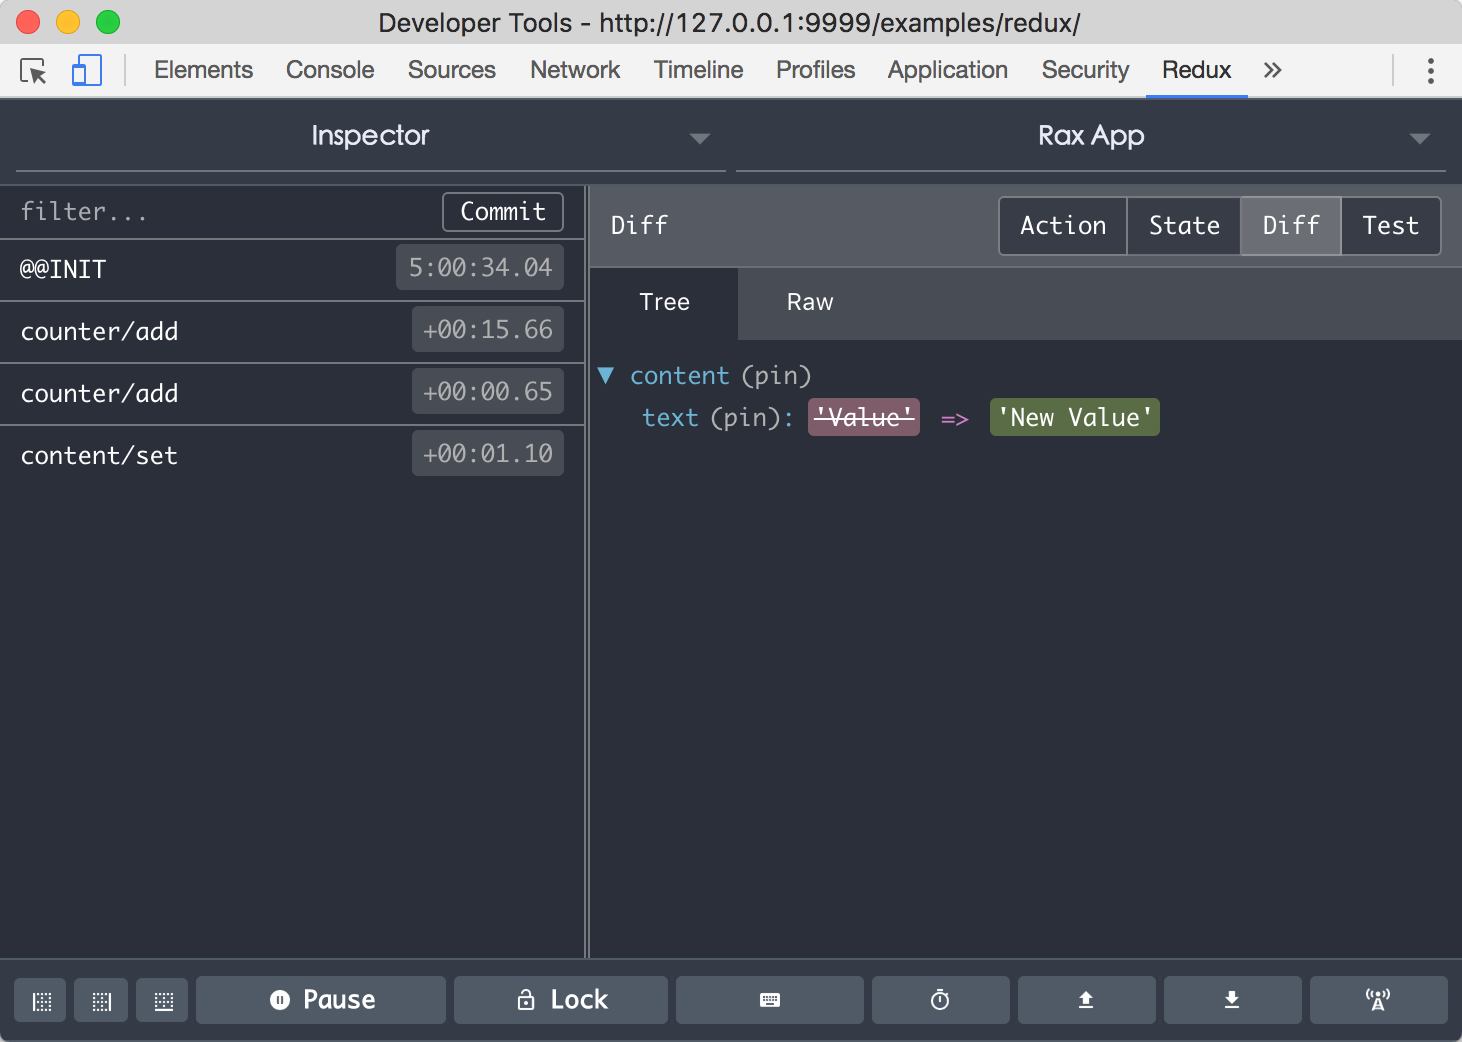Image resolution: width=1462 pixels, height=1042 pixels.
Task: Toggle Pause recording of actions
Action: coord(320,1000)
